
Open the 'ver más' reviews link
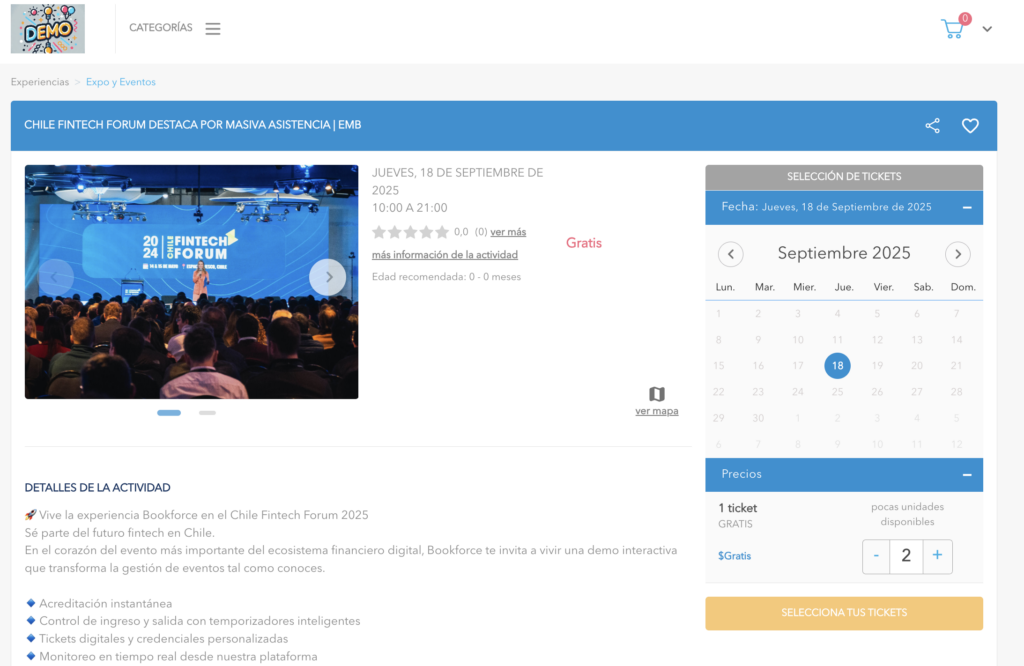coord(508,232)
